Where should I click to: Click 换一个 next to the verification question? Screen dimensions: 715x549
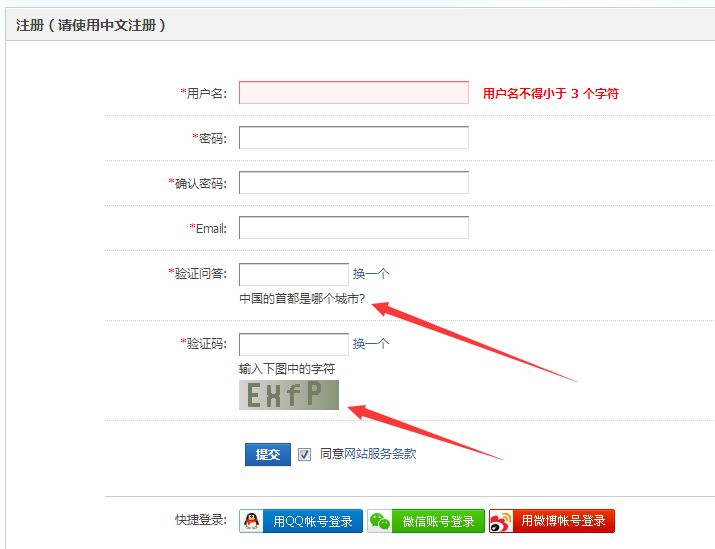coord(371,274)
